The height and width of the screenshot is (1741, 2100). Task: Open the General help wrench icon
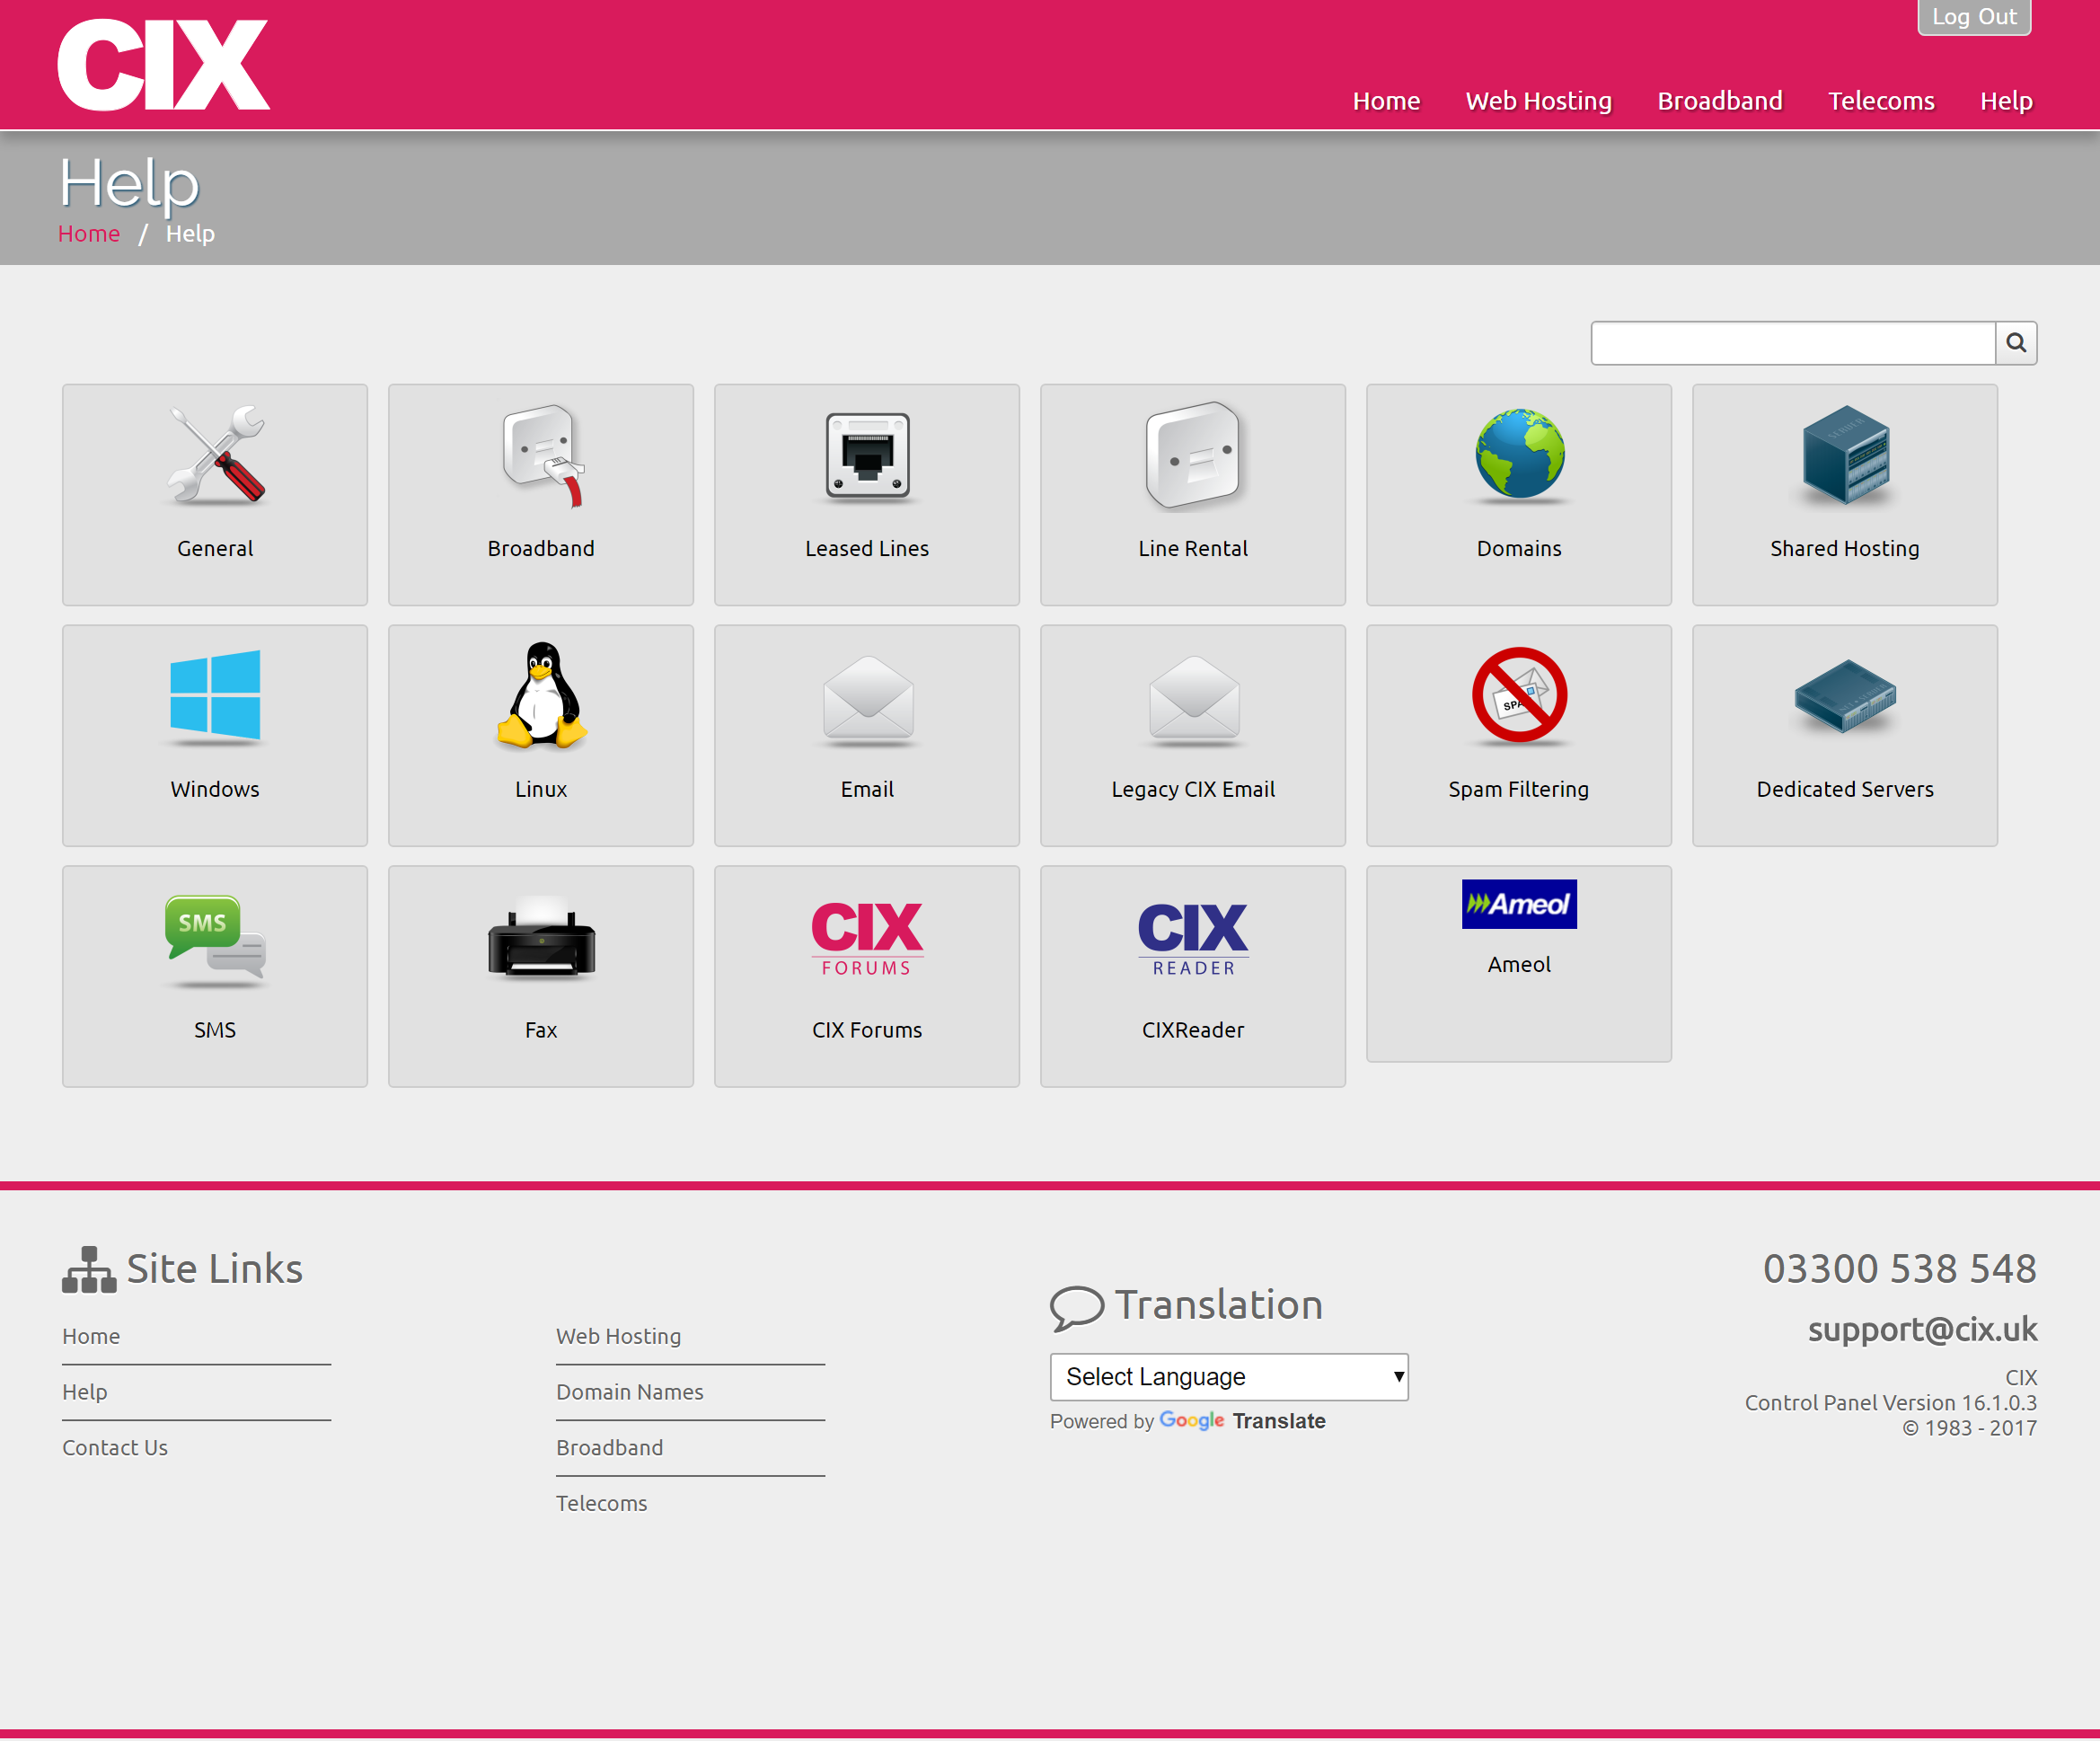pyautogui.click(x=215, y=455)
